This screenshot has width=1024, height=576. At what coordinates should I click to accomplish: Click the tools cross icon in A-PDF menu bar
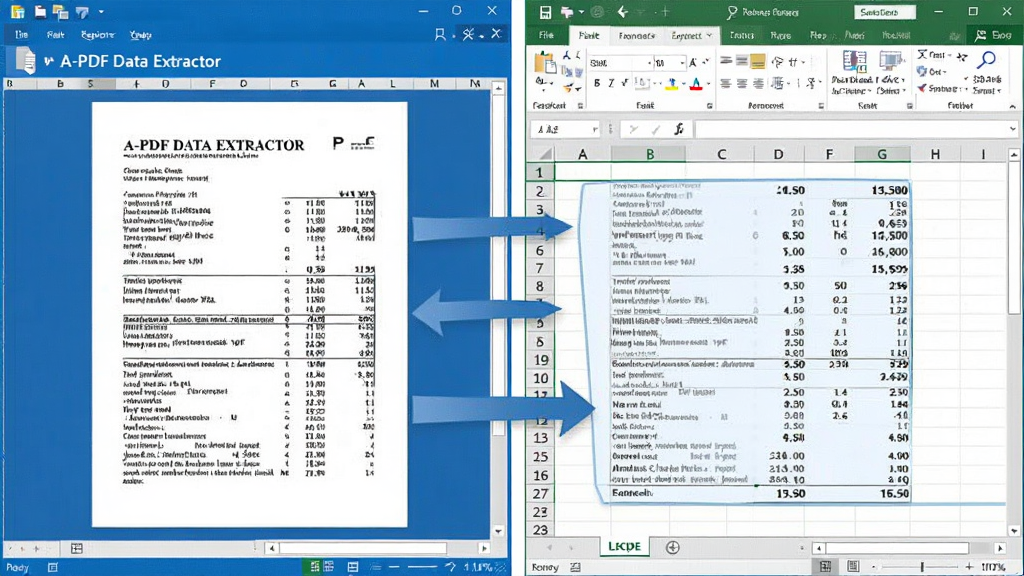pyautogui.click(x=468, y=35)
